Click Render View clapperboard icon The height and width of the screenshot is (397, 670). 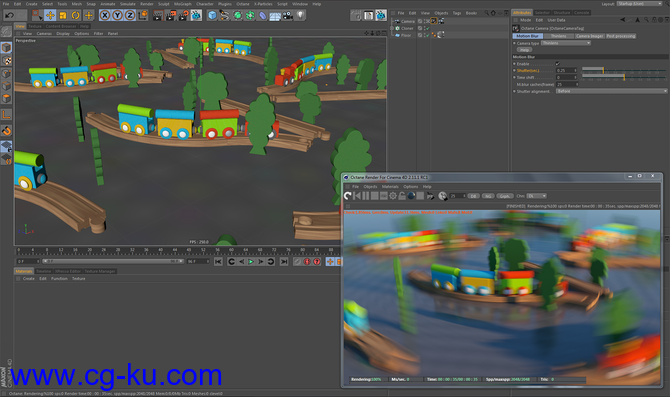coord(158,16)
